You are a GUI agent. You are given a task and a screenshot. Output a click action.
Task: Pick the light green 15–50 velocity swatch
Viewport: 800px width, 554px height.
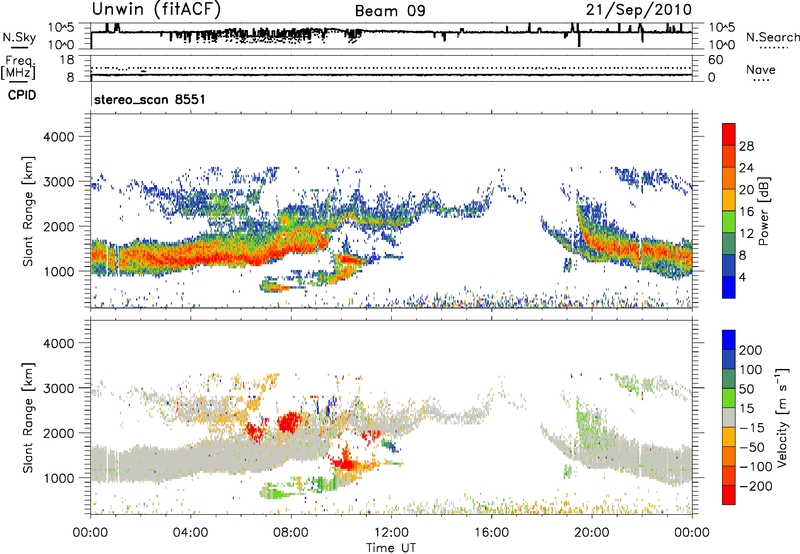click(x=729, y=398)
